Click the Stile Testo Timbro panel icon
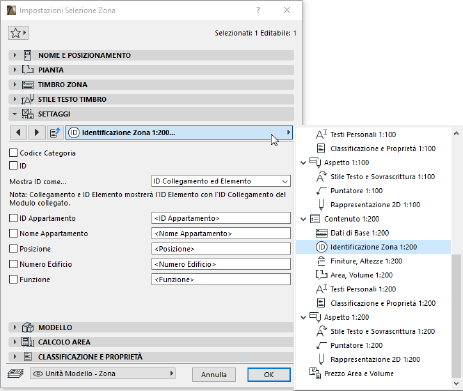This screenshot has height=391, width=463. click(28, 99)
